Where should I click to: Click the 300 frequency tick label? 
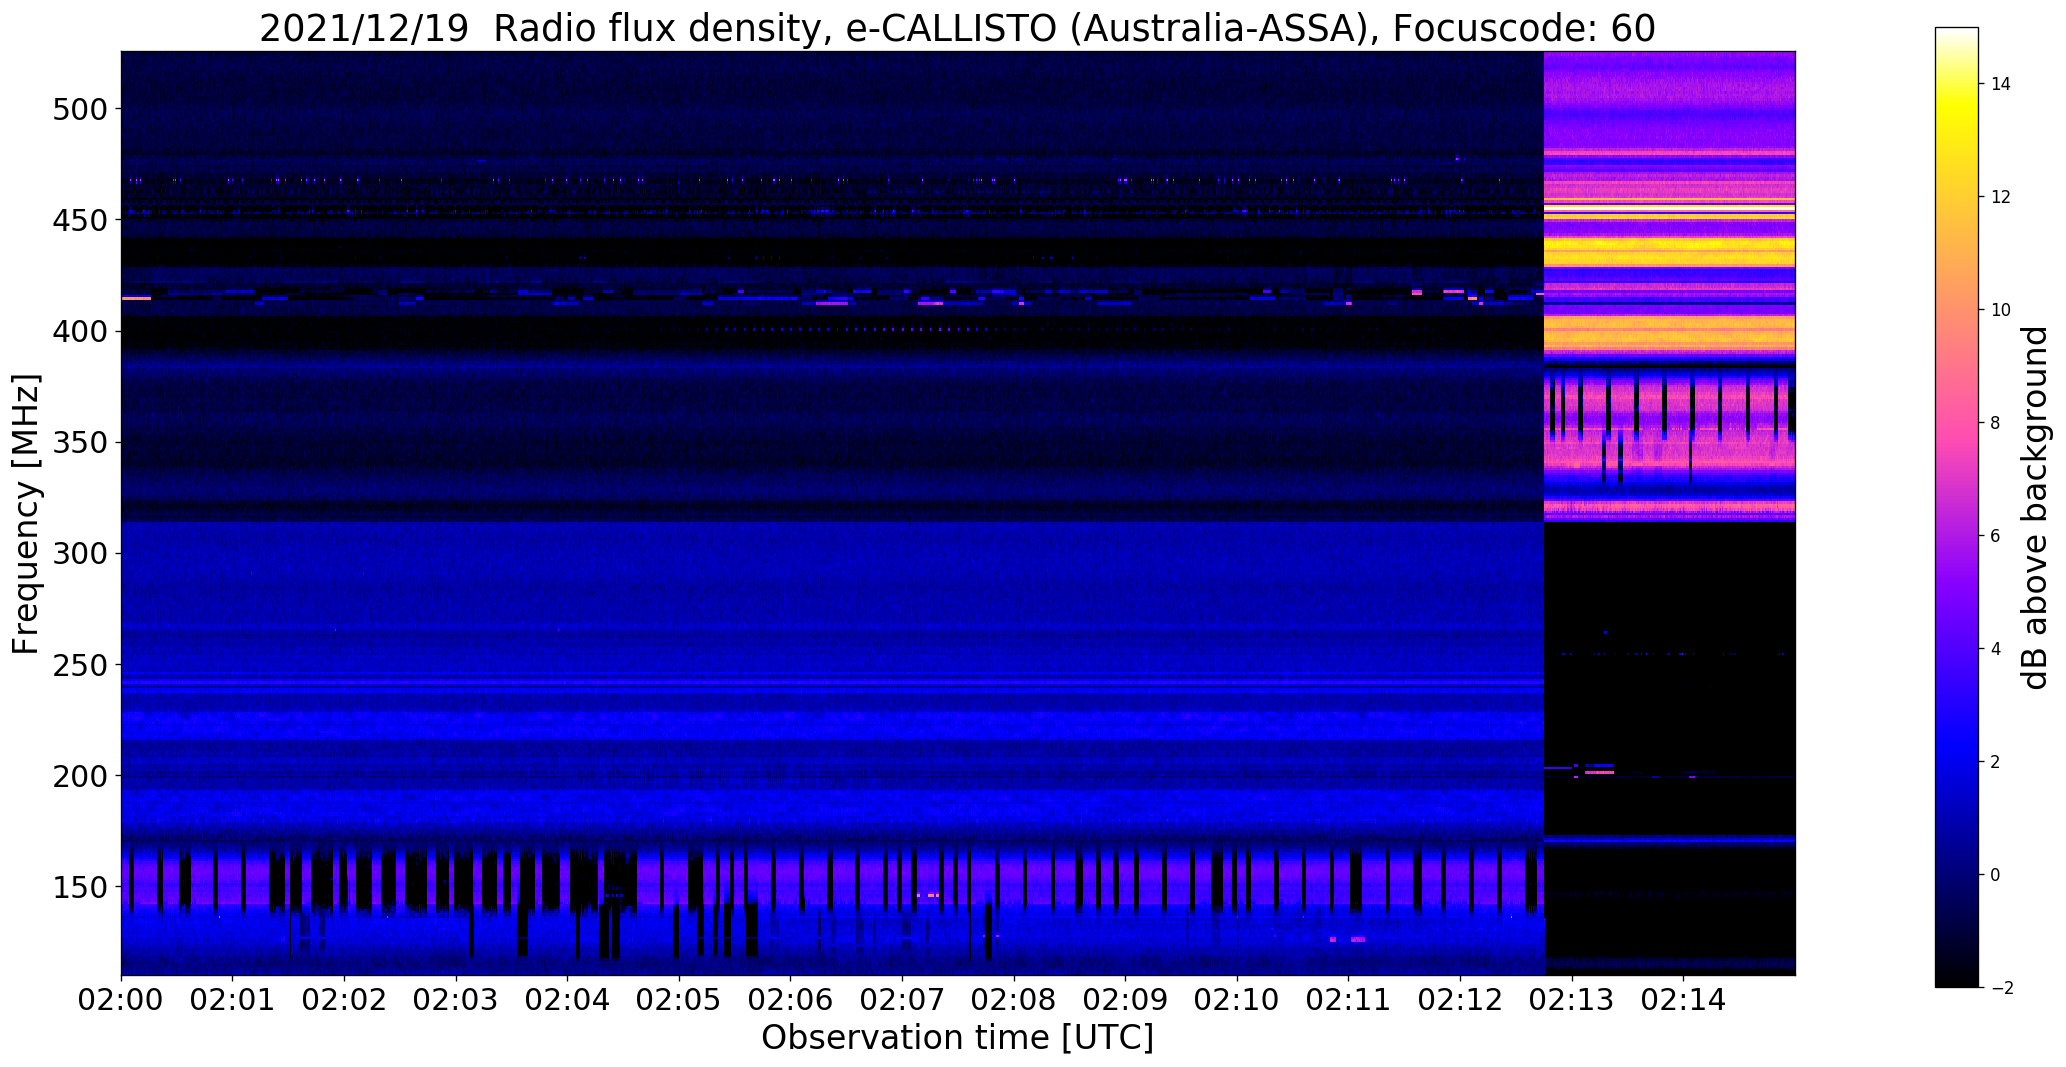(80, 553)
